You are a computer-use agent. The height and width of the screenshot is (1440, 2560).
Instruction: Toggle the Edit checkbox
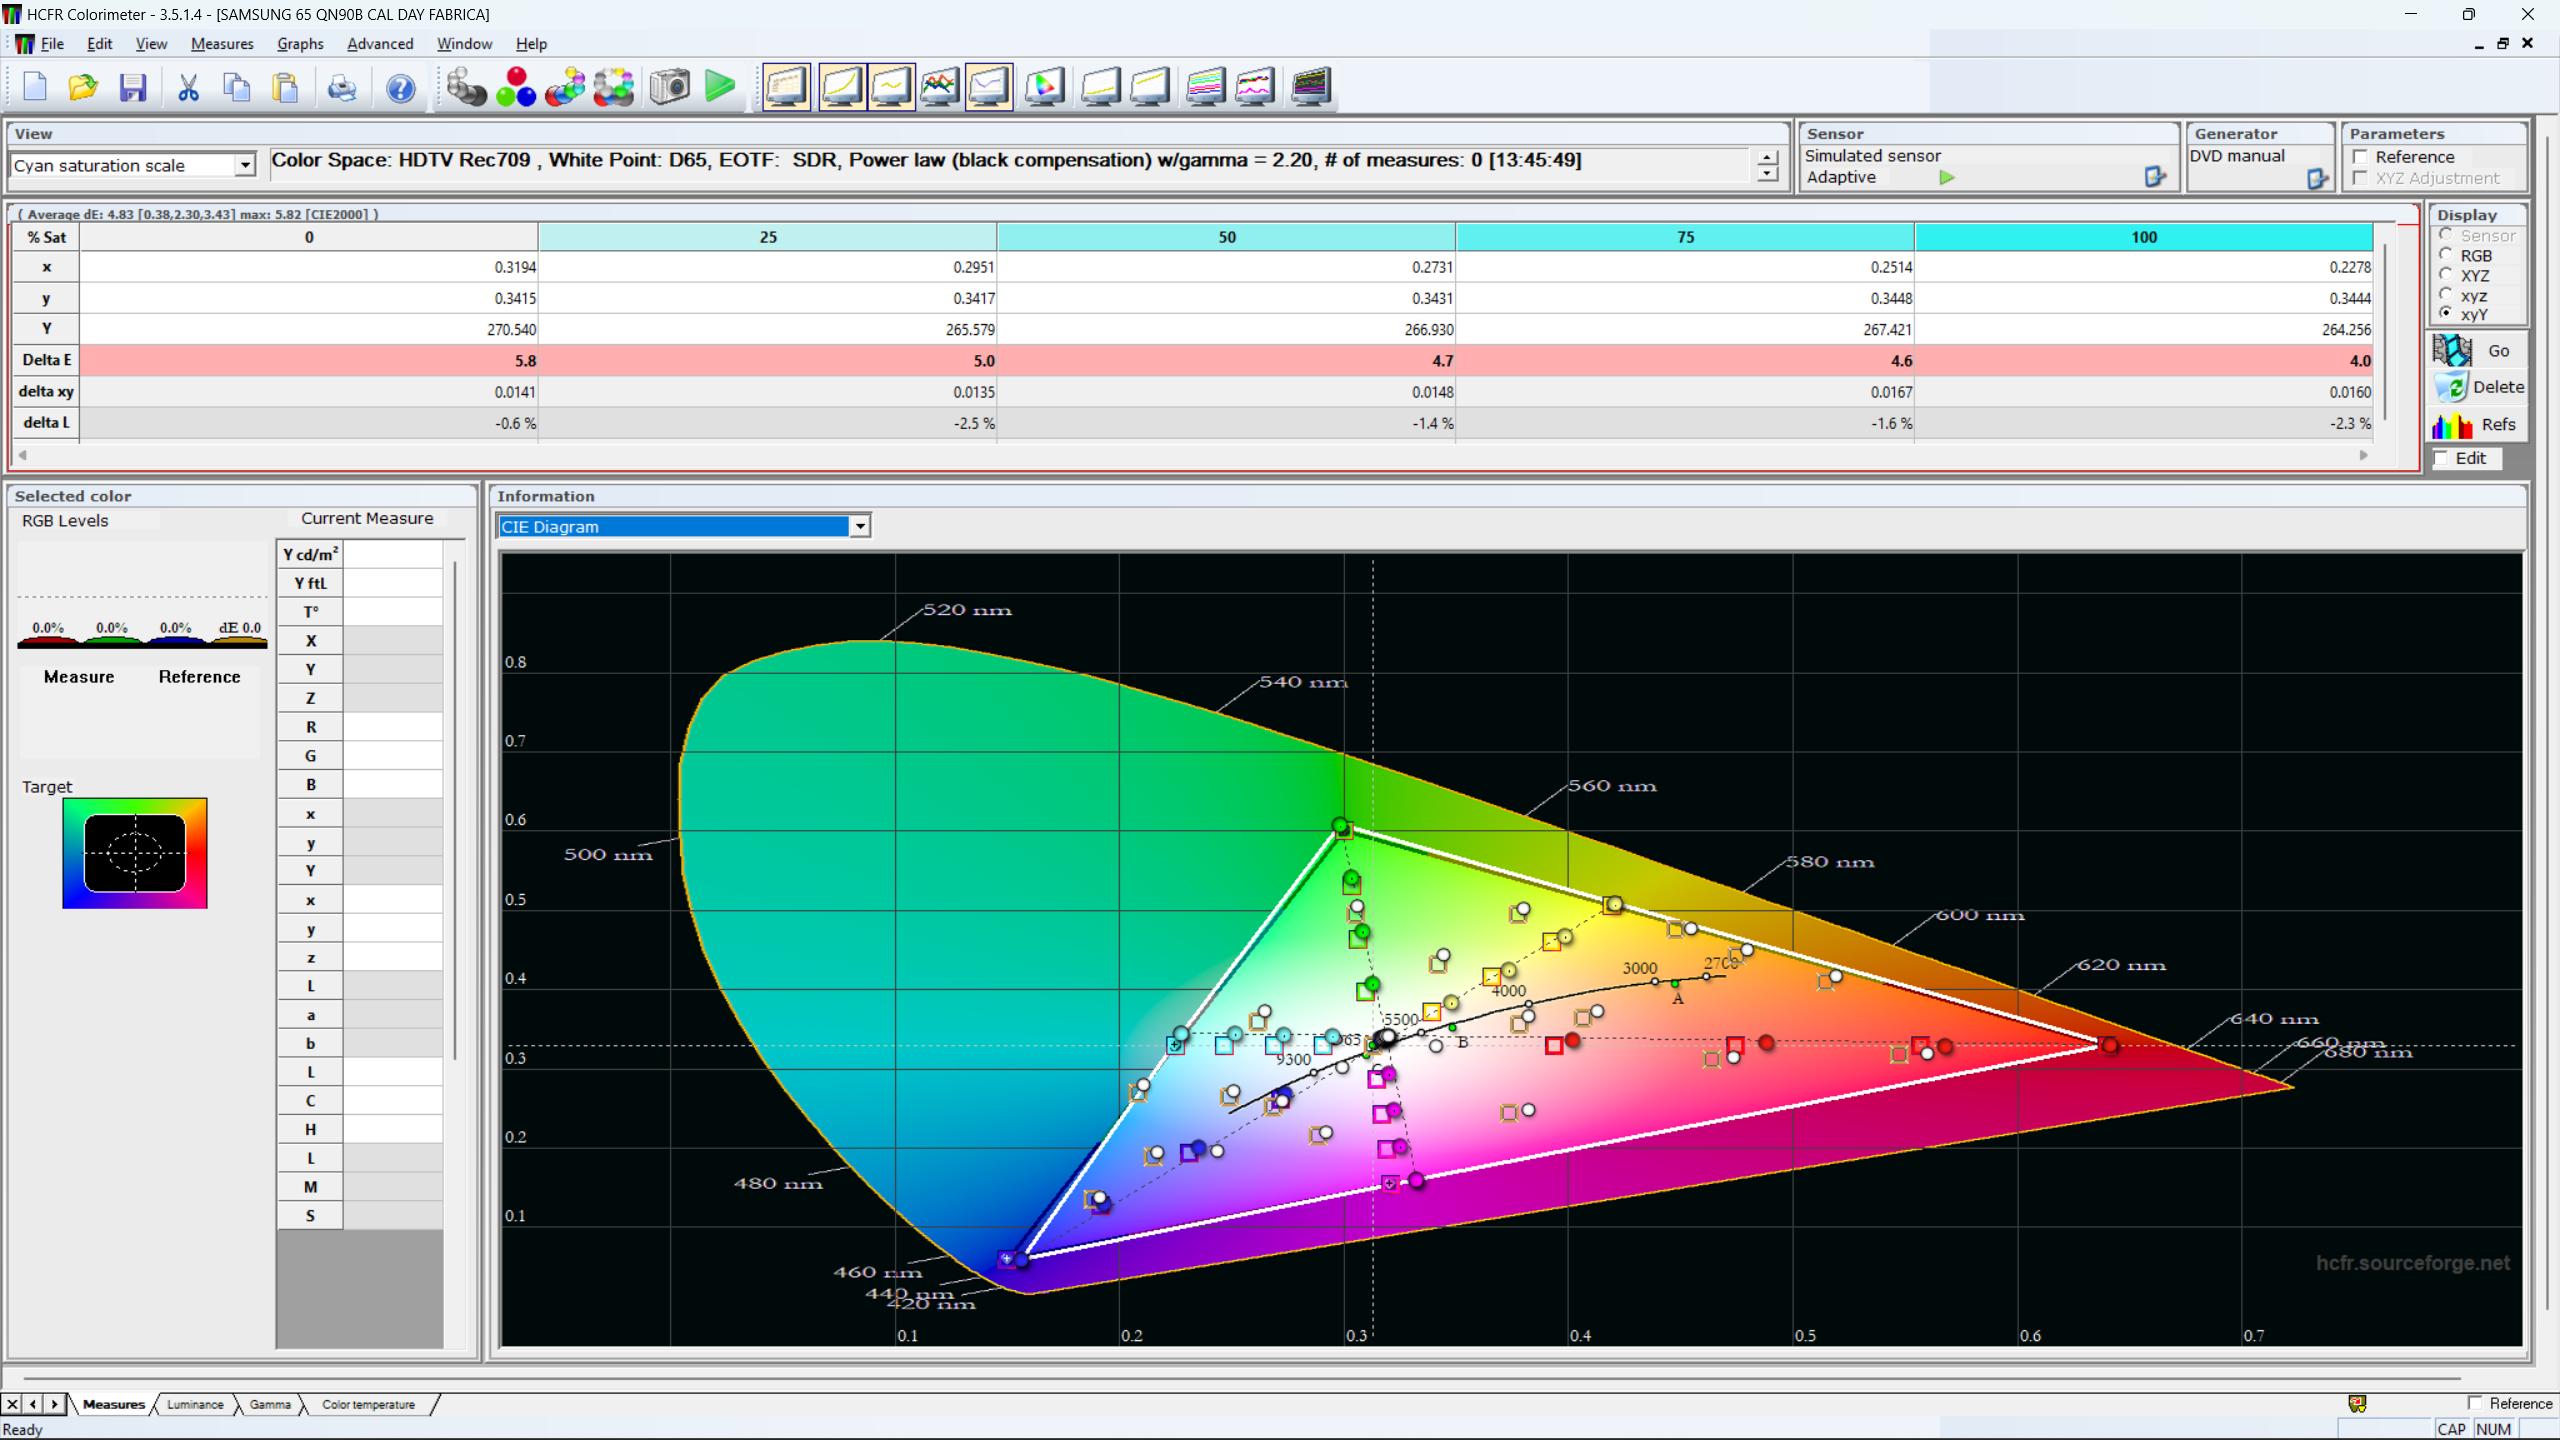point(2442,458)
